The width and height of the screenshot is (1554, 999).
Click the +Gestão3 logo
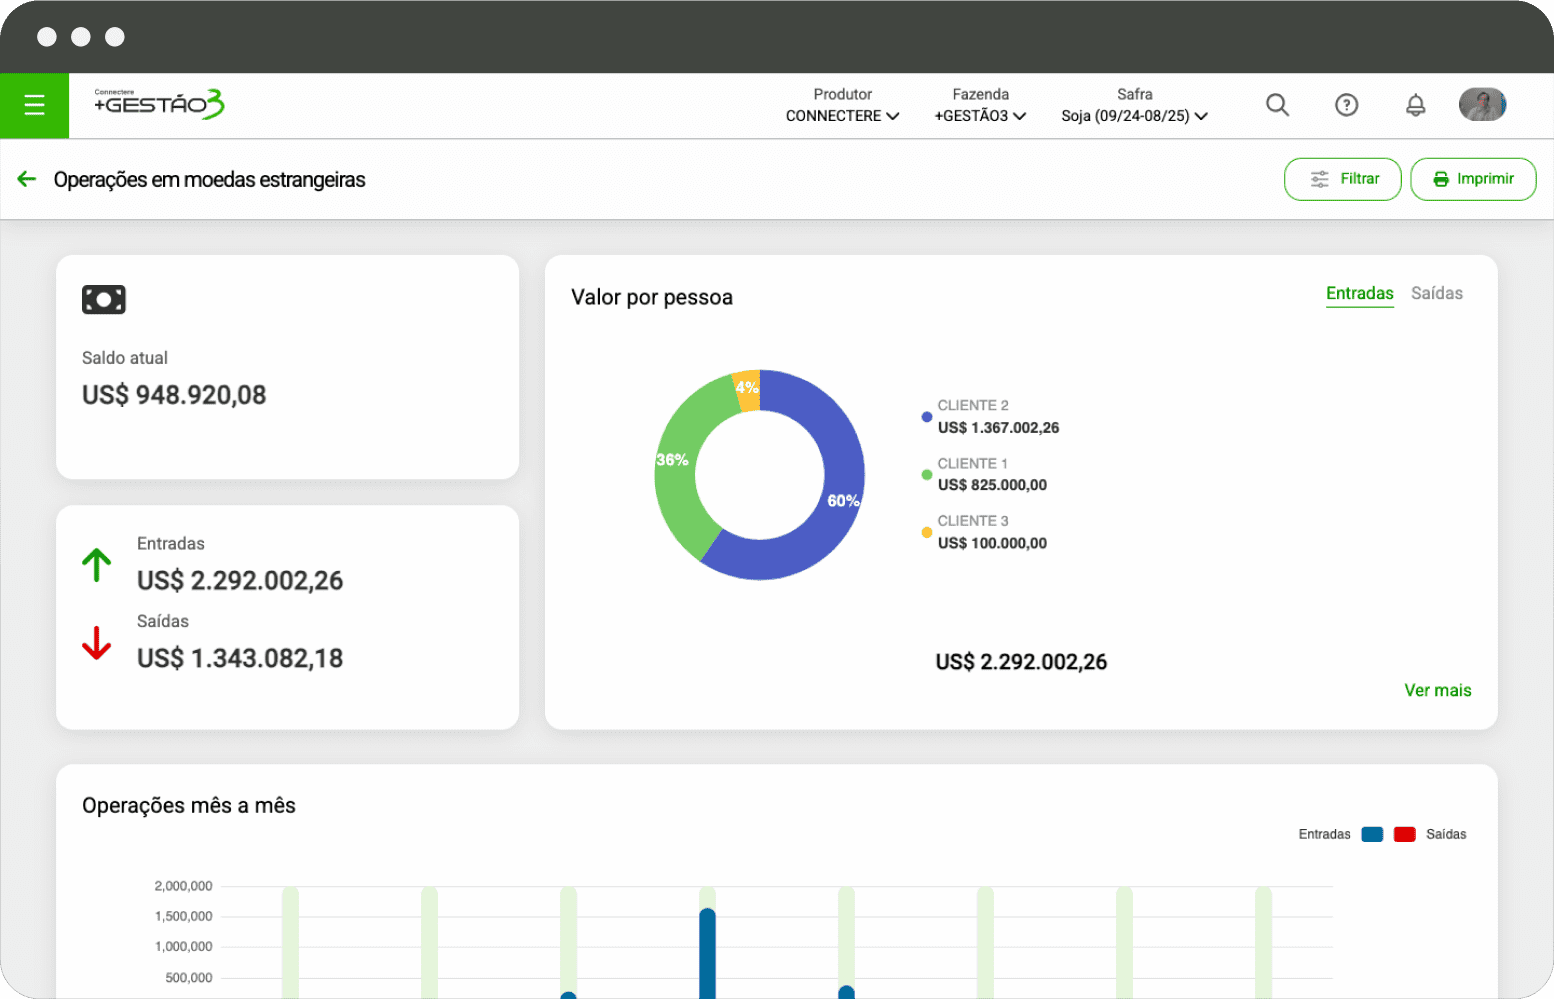[160, 104]
